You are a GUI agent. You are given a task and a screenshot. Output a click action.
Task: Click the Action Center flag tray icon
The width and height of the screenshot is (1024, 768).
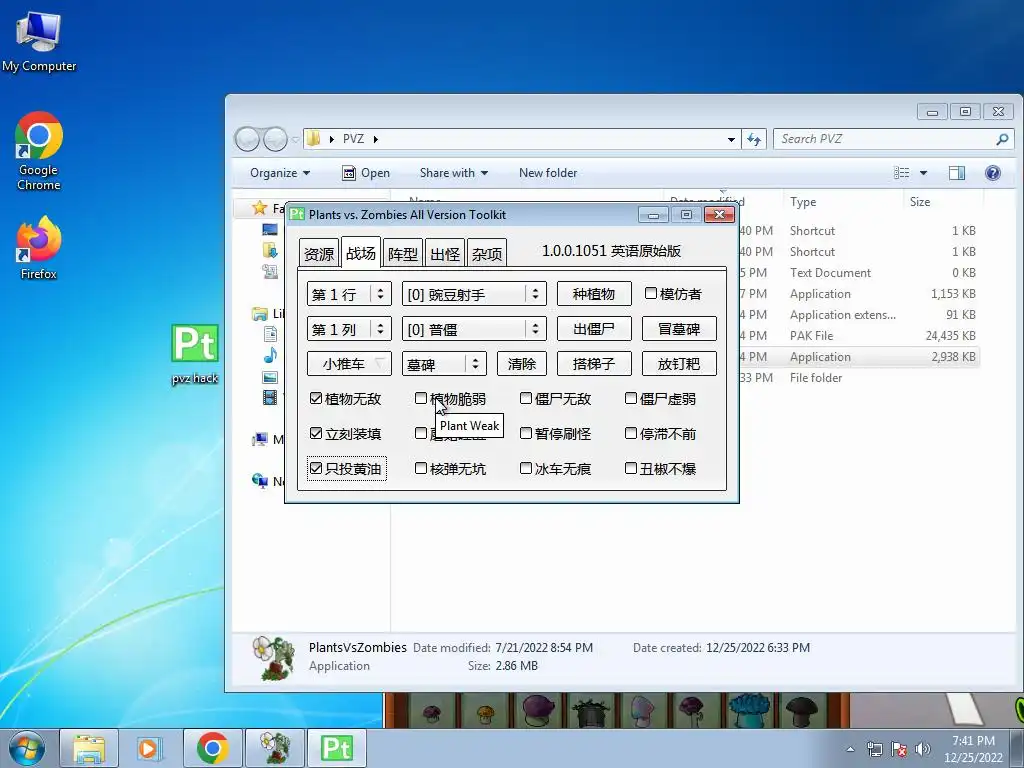point(899,748)
